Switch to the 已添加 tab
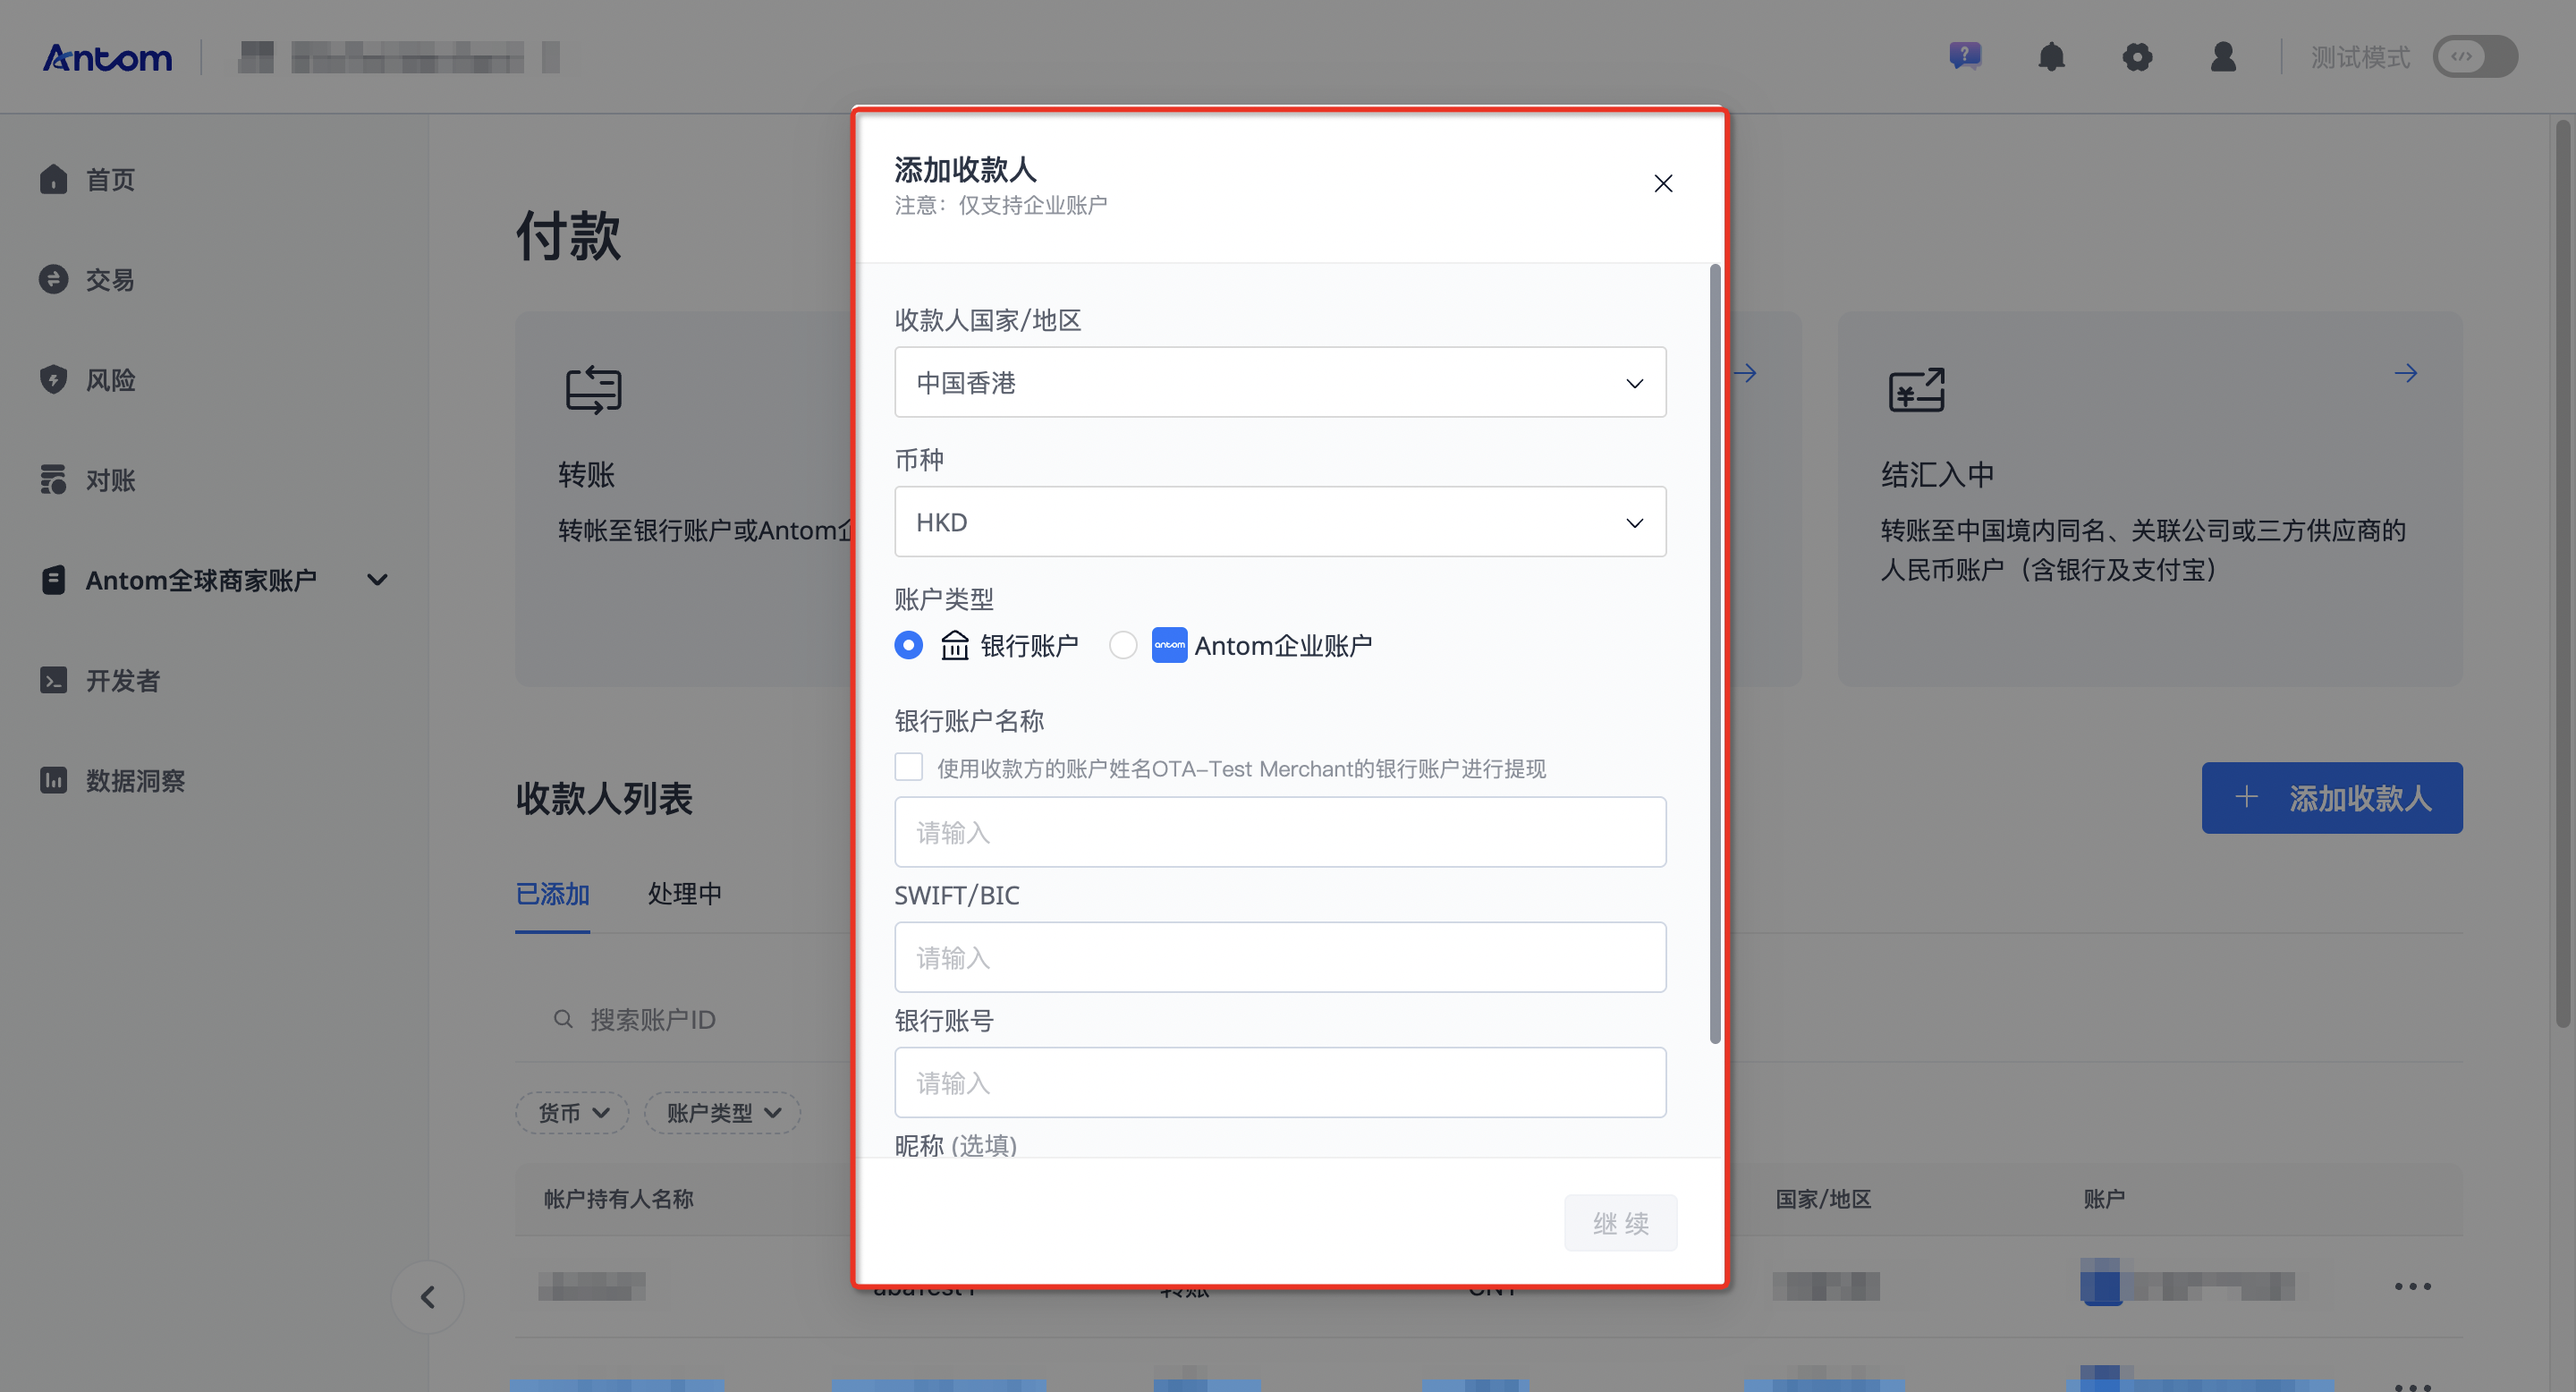Viewport: 2576px width, 1392px height. click(x=552, y=893)
